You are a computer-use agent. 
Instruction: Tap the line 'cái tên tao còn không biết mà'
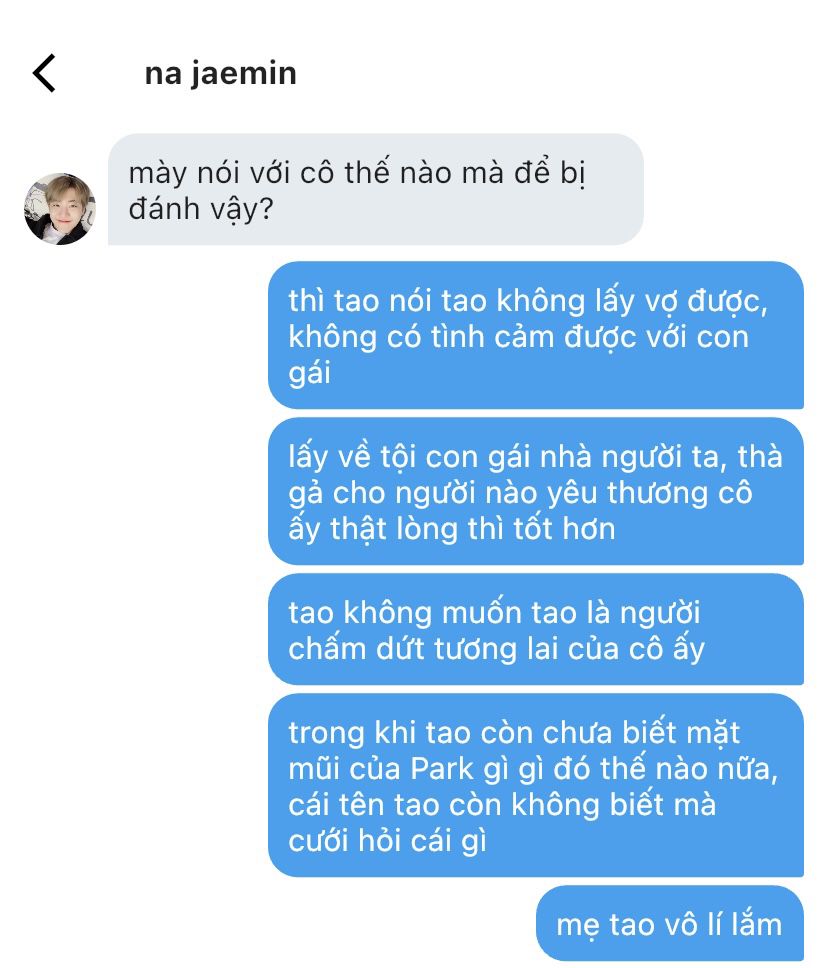(x=502, y=805)
